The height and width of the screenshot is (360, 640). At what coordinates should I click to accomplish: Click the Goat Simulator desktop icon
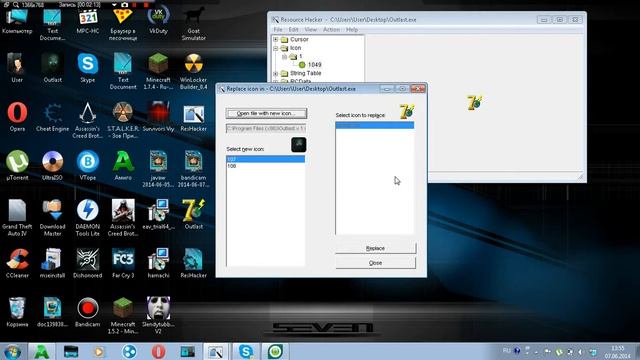193,24
